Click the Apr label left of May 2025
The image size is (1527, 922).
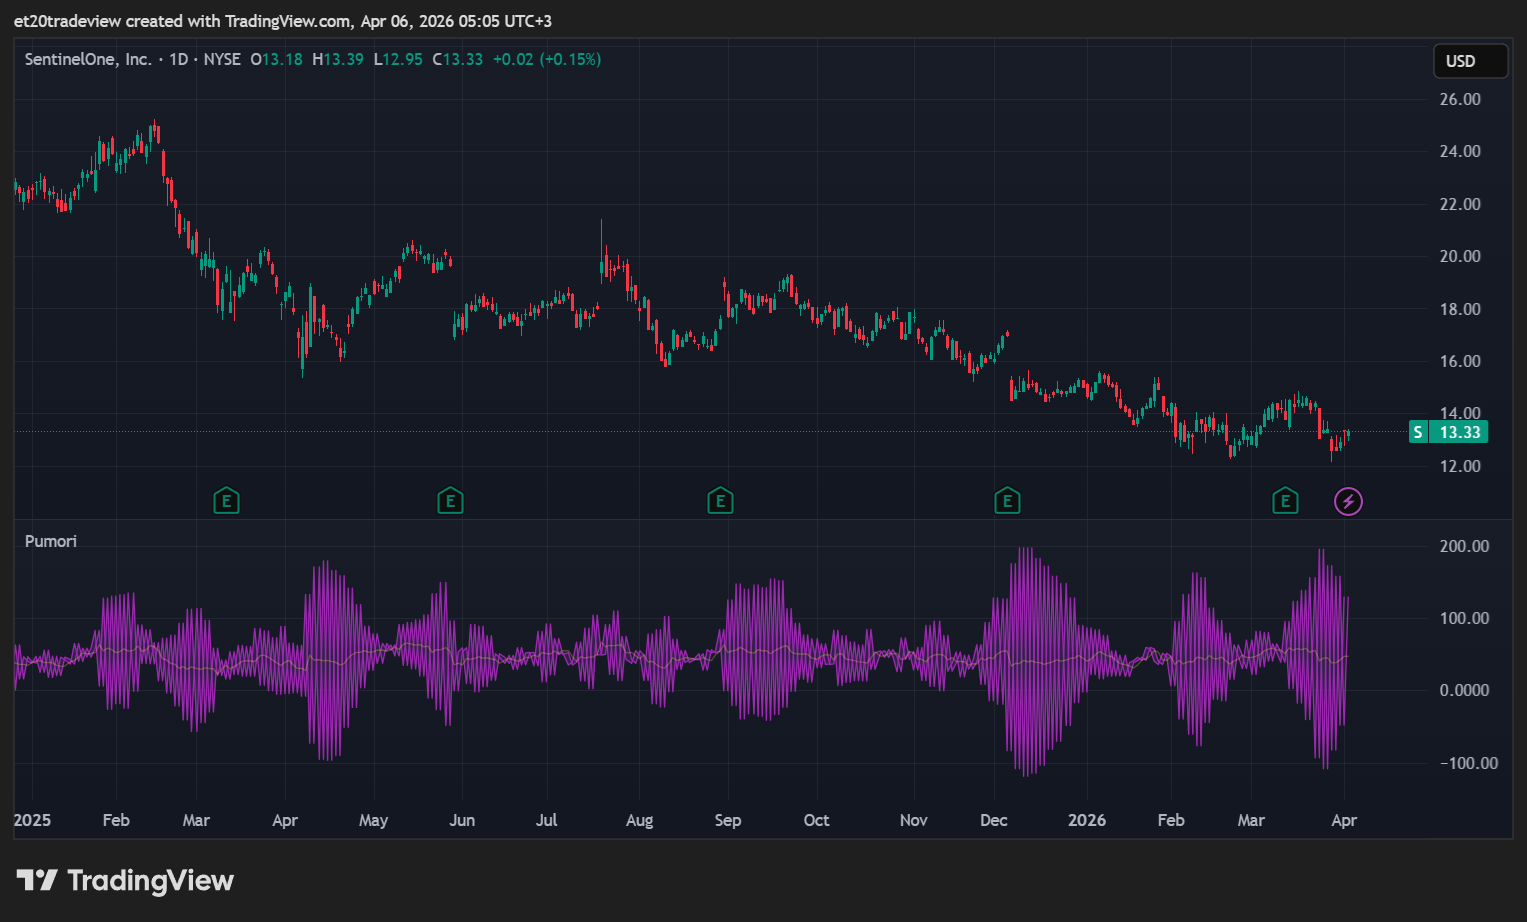tap(285, 820)
